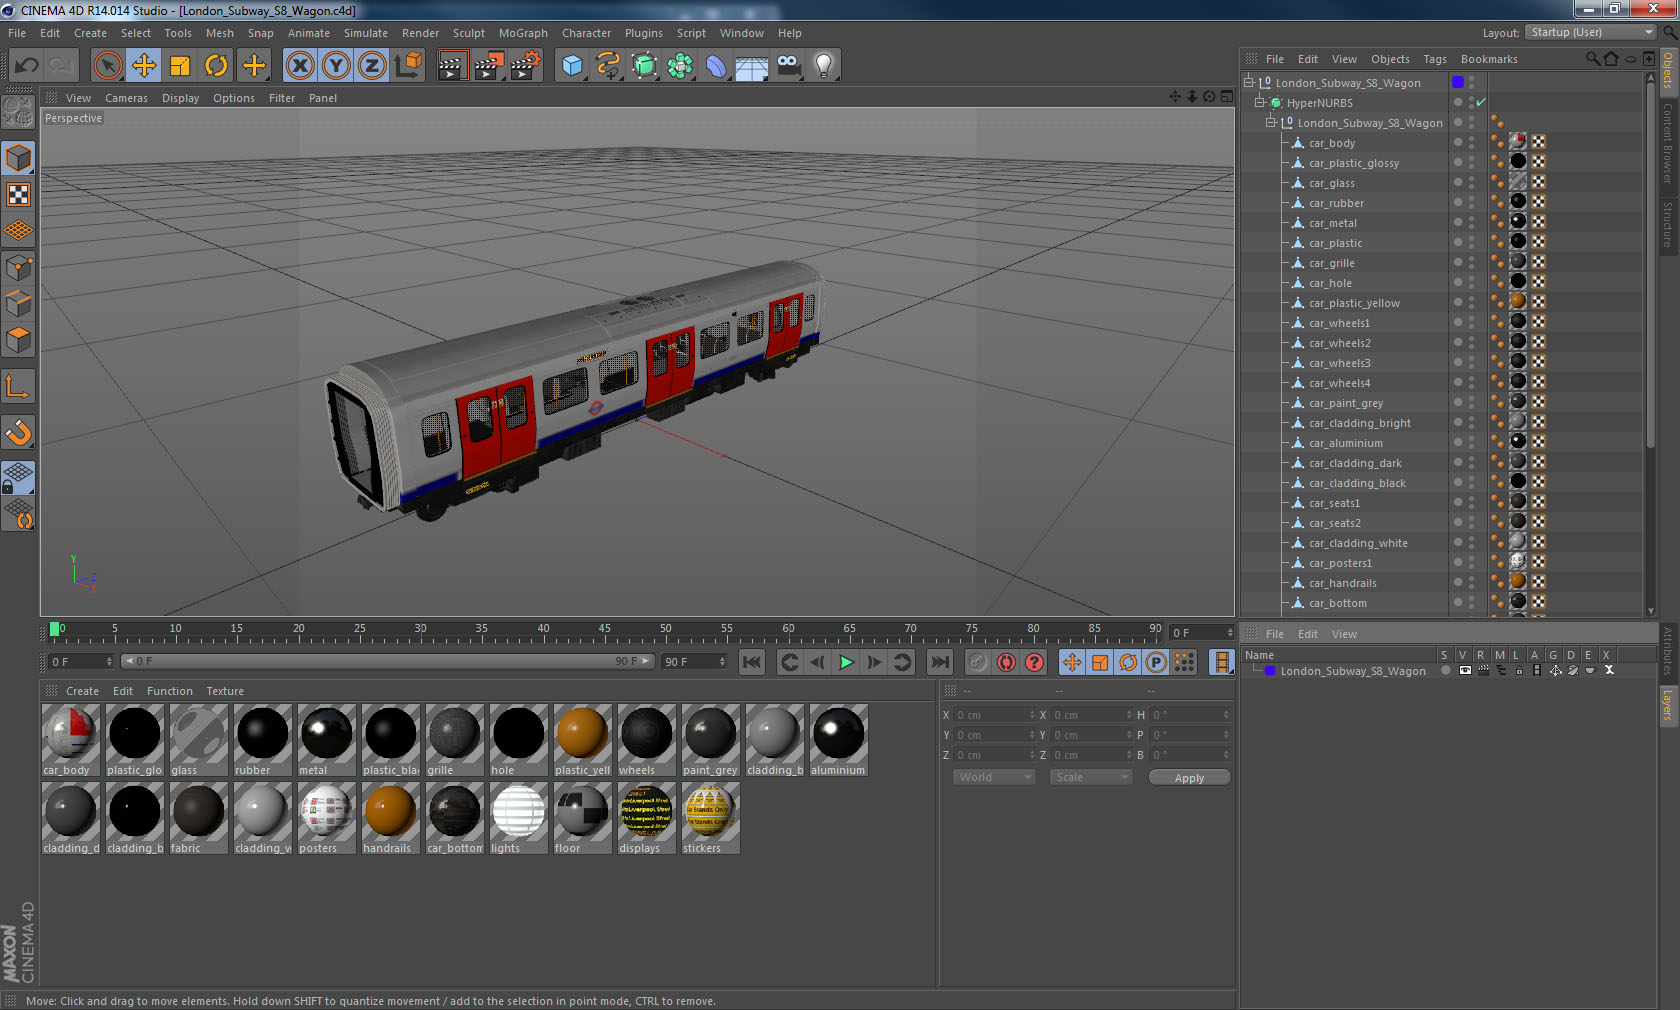The height and width of the screenshot is (1010, 1680).
Task: Open the Structure side tab
Action: pos(1668,224)
